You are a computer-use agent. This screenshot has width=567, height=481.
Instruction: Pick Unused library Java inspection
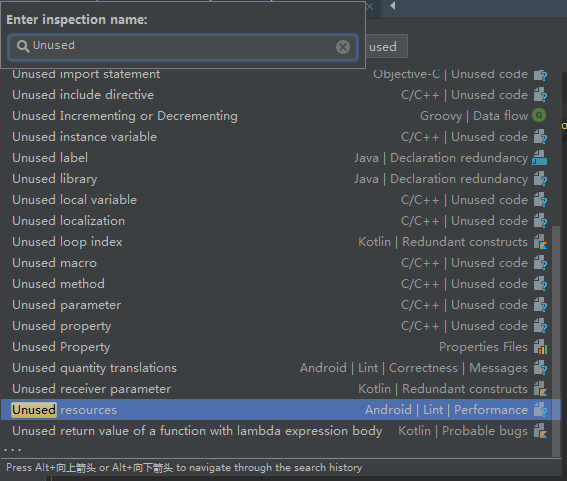click(277, 179)
